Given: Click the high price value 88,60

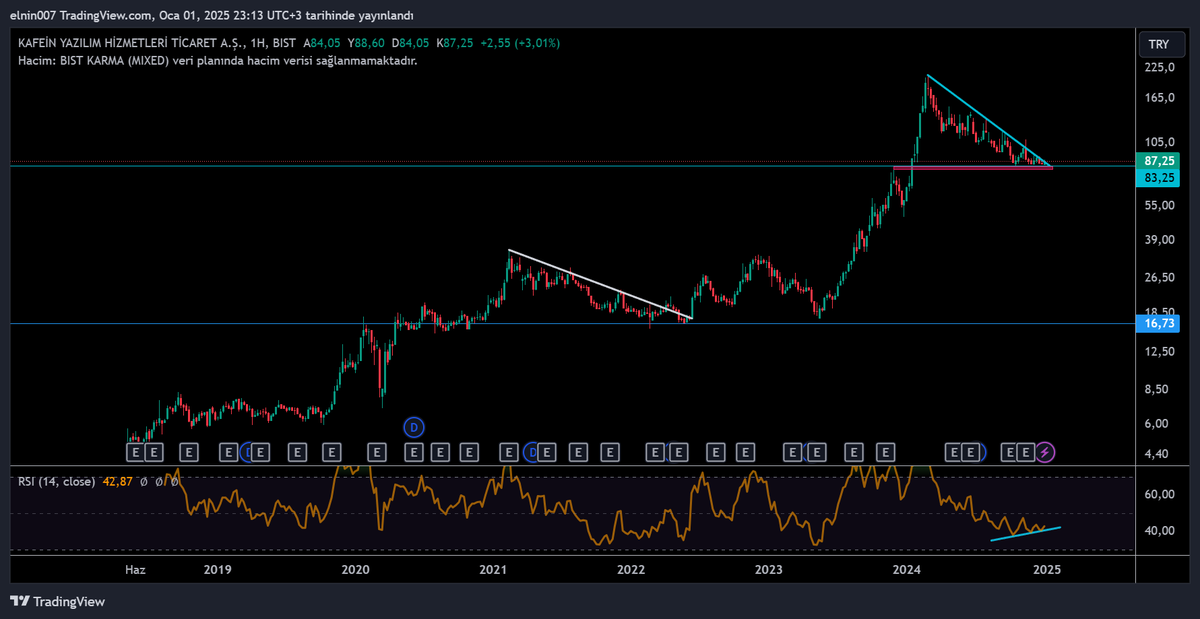Looking at the screenshot, I should pos(371,43).
